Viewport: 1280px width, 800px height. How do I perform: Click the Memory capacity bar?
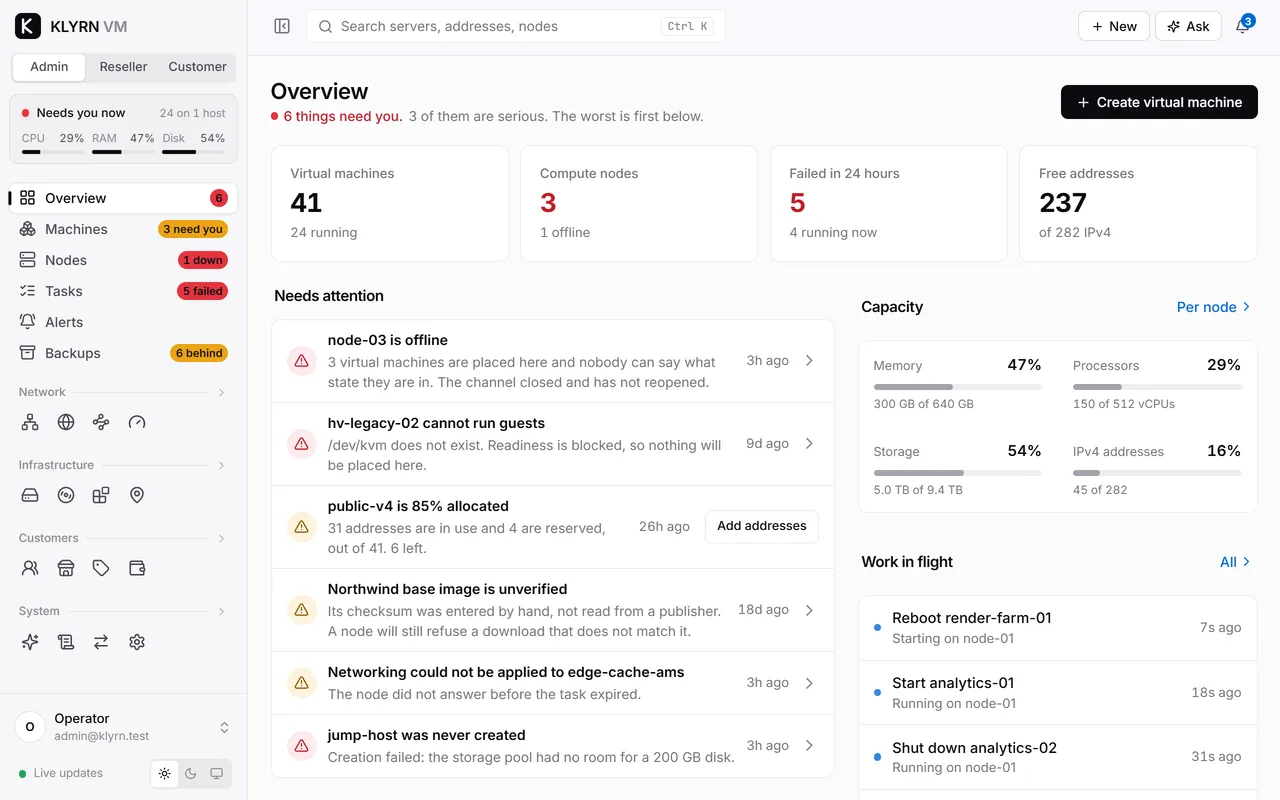pyautogui.click(x=958, y=387)
